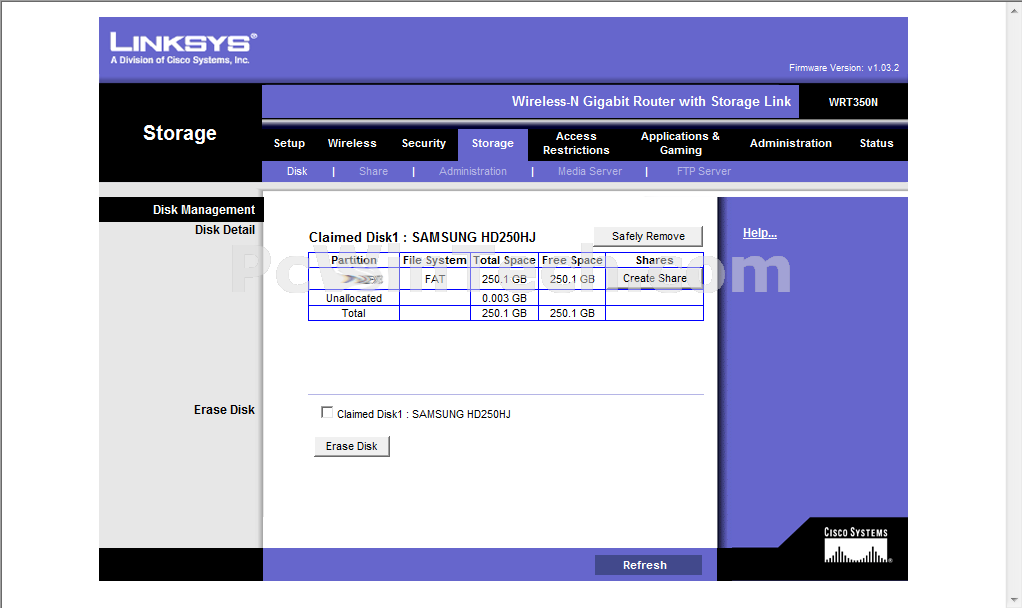Open Applications & Gaming tab

pos(680,143)
